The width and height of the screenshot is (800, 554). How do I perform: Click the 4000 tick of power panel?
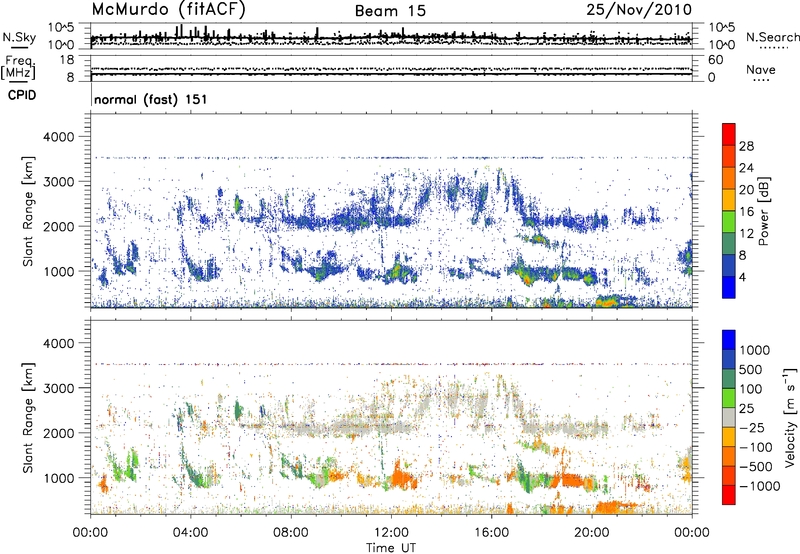click(58, 137)
